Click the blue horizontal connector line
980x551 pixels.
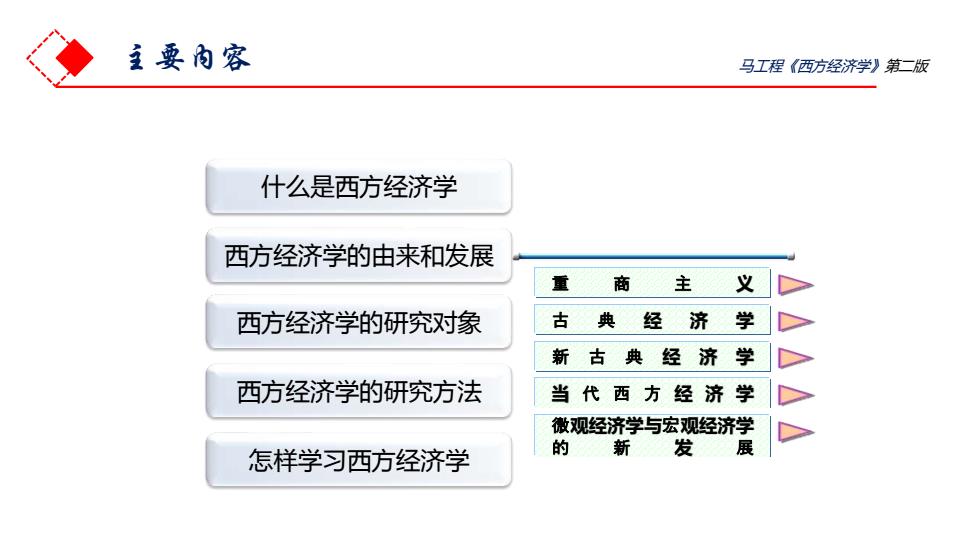pos(654,256)
